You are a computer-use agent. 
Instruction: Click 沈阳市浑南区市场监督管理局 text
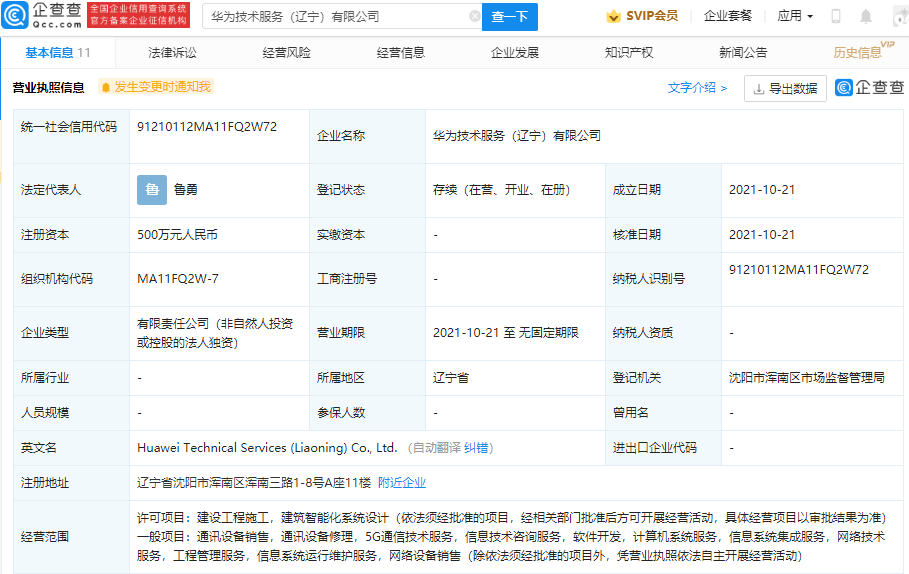tap(806, 377)
